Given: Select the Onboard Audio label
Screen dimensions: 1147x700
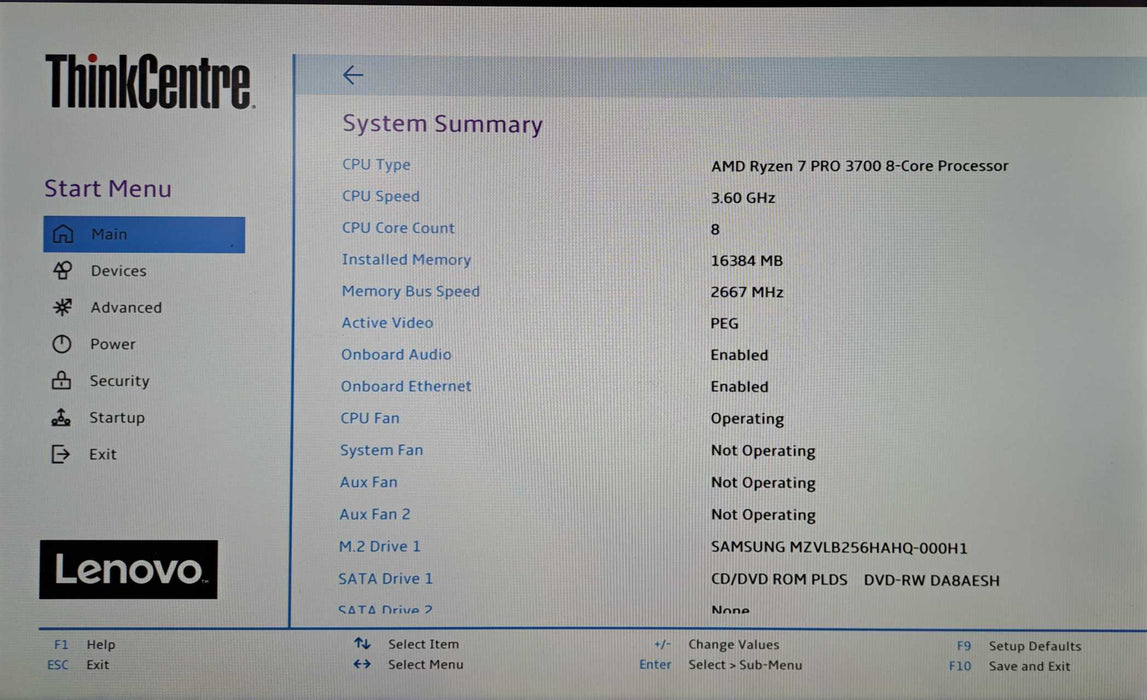Looking at the screenshot, I should pyautogui.click(x=396, y=354).
